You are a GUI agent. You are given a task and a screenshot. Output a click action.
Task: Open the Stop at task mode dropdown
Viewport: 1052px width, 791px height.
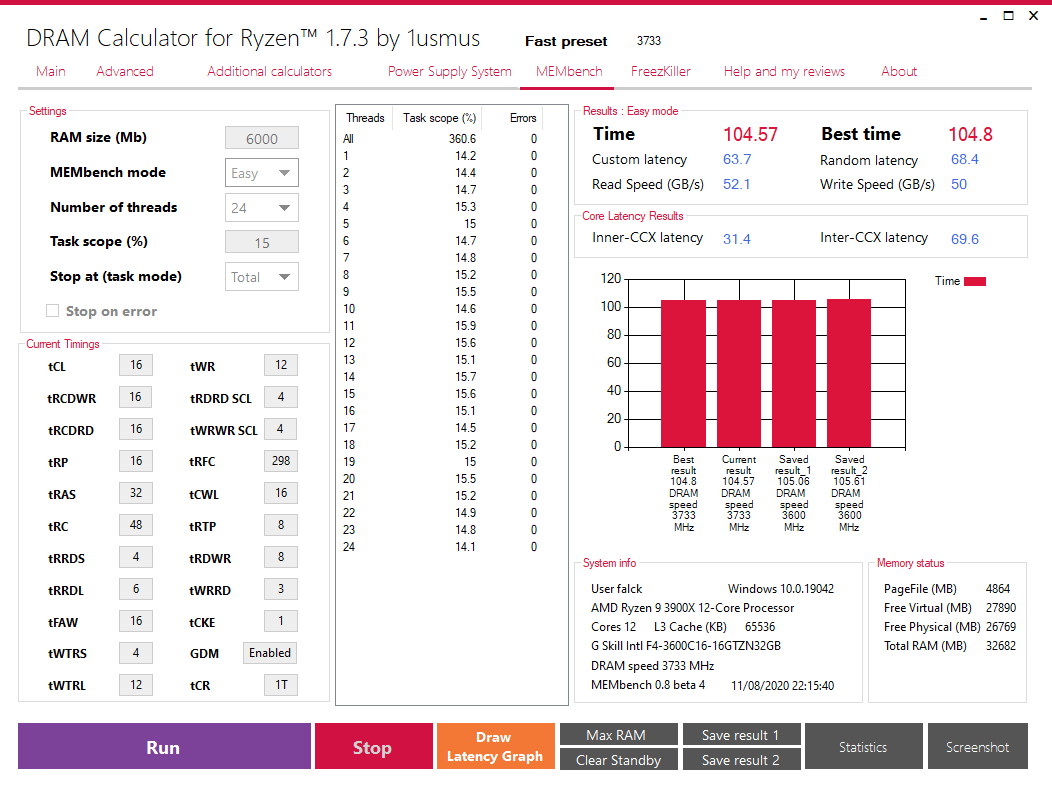click(262, 277)
